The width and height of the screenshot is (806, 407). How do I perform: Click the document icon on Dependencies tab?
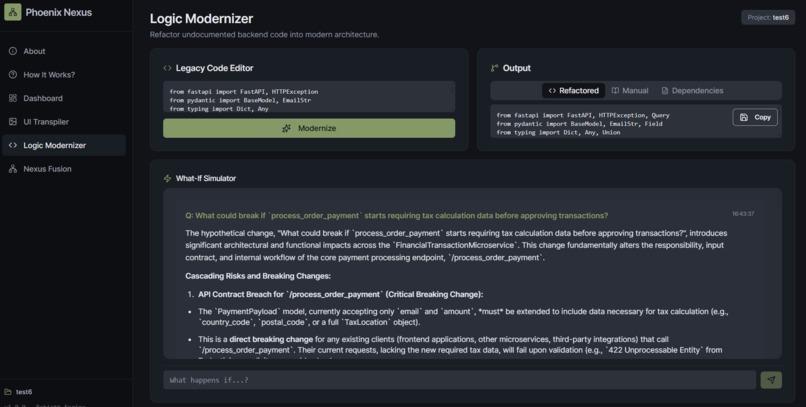click(665, 90)
